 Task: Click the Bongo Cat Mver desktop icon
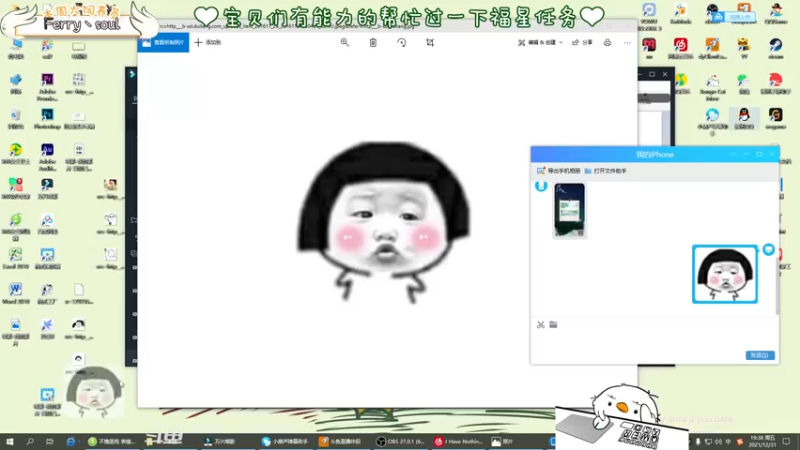712,87
